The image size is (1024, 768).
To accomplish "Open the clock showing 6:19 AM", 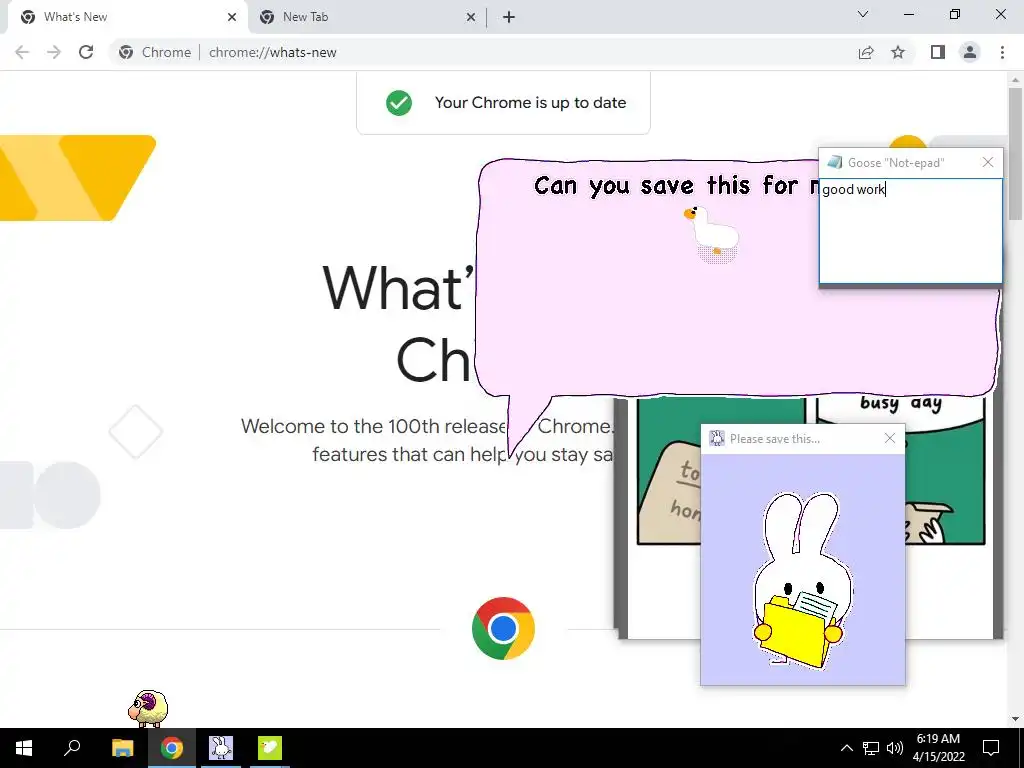I will click(x=938, y=748).
